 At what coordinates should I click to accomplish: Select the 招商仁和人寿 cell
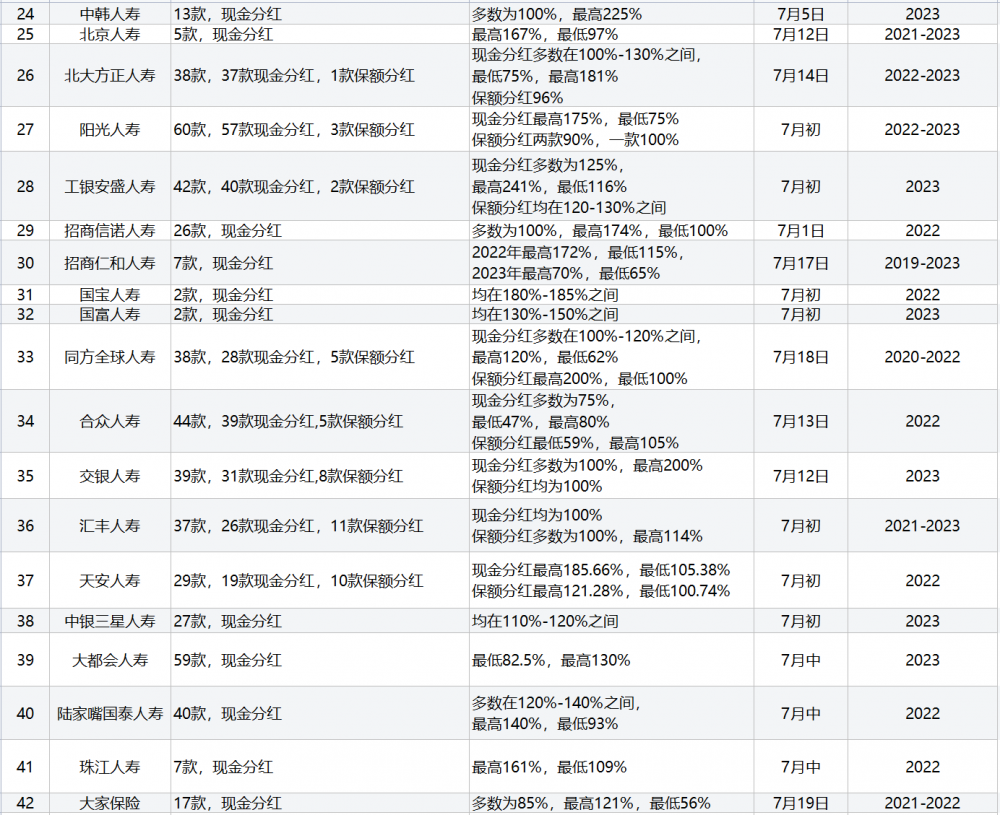(x=110, y=263)
